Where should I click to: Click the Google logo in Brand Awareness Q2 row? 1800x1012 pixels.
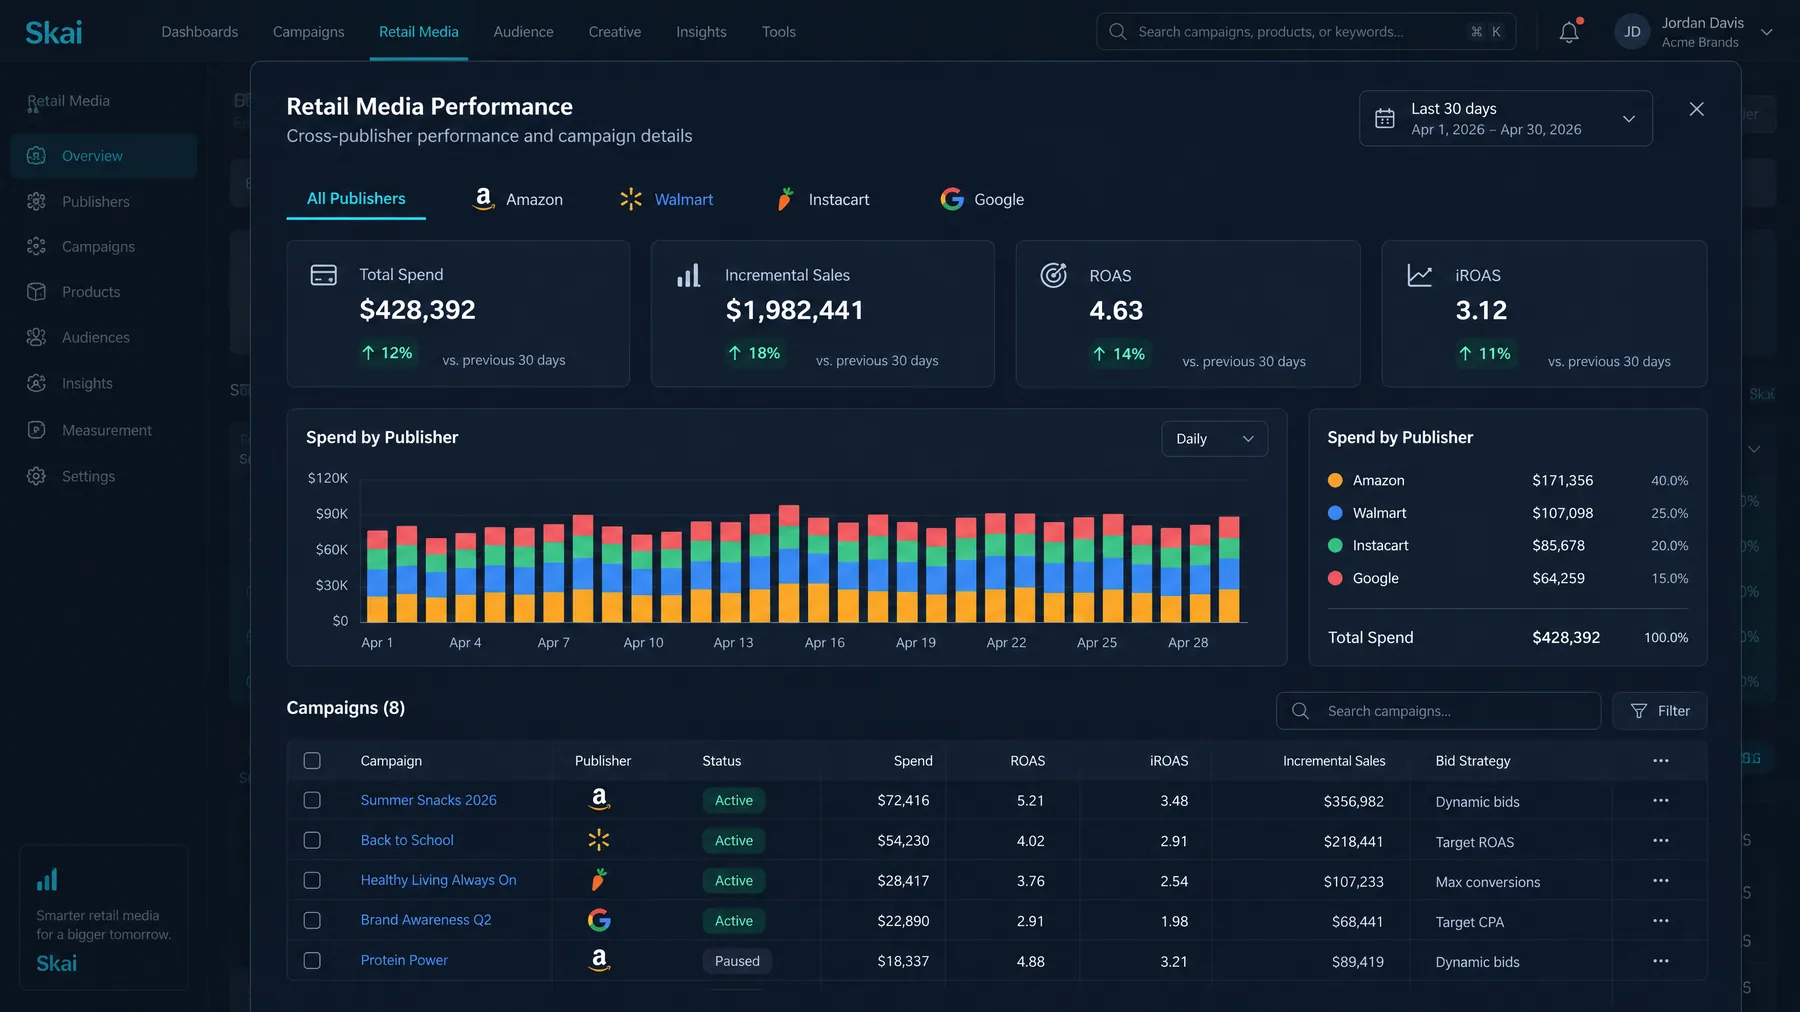click(599, 920)
